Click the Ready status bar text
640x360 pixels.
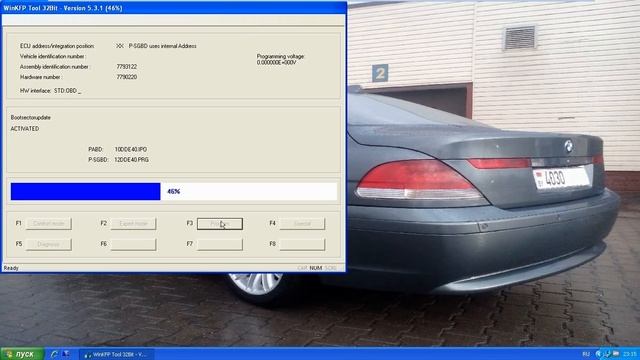click(11, 268)
